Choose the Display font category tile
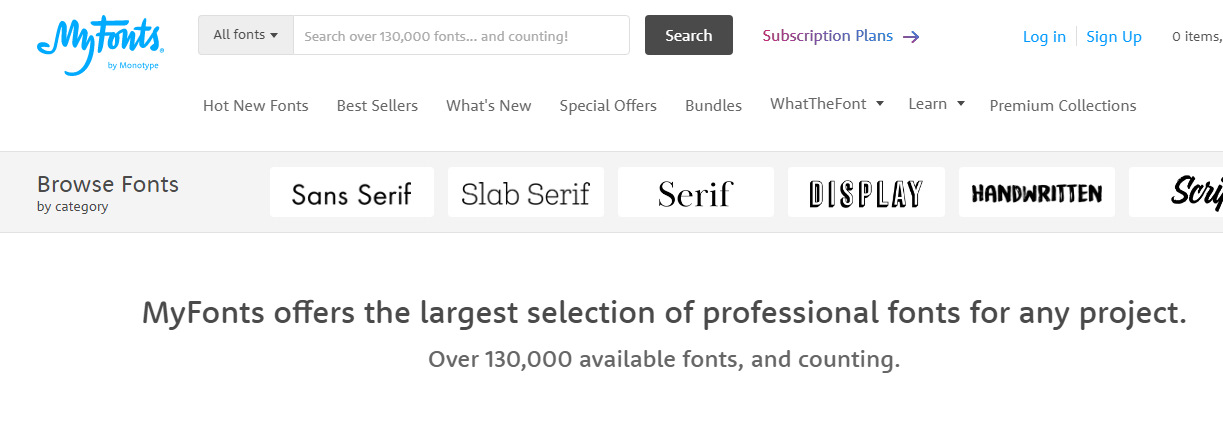Image resolution: width=1223 pixels, height=424 pixels. point(866,192)
